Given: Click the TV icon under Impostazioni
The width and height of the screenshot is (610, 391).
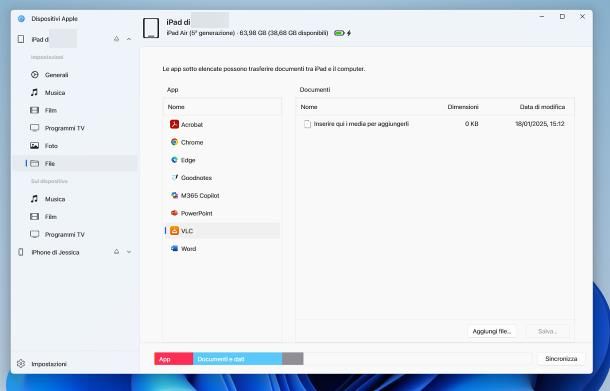Looking at the screenshot, I should point(35,128).
